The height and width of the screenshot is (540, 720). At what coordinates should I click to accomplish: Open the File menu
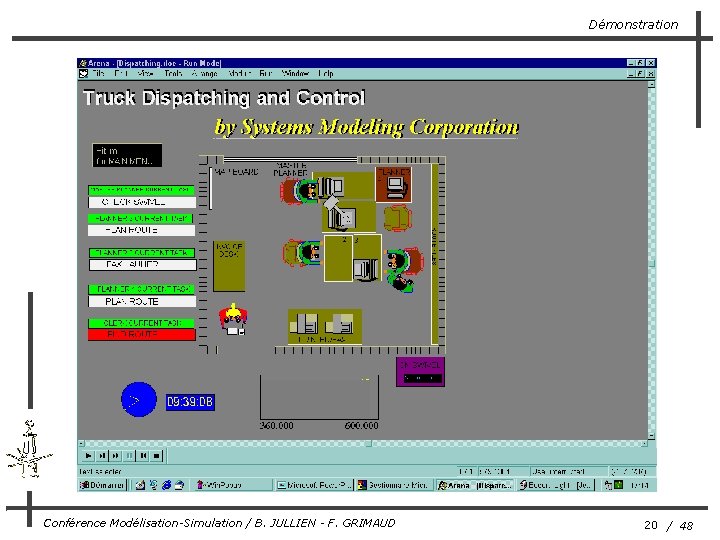click(x=98, y=73)
